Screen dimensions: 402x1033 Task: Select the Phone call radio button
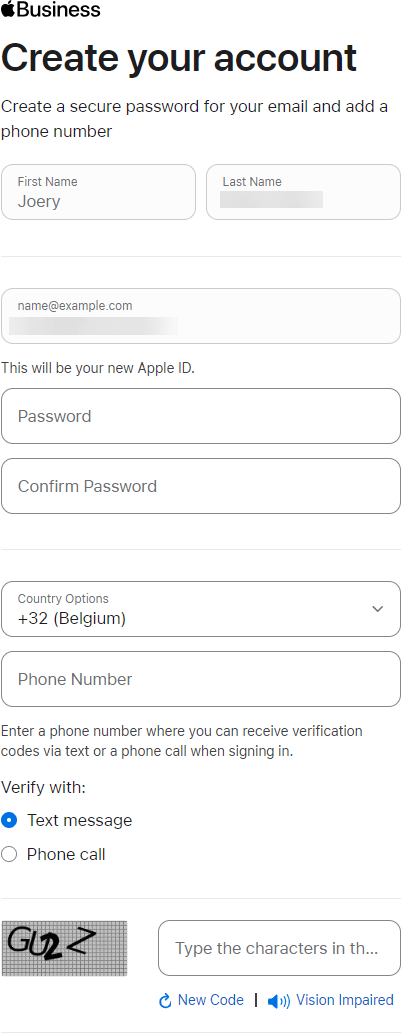(x=9, y=855)
